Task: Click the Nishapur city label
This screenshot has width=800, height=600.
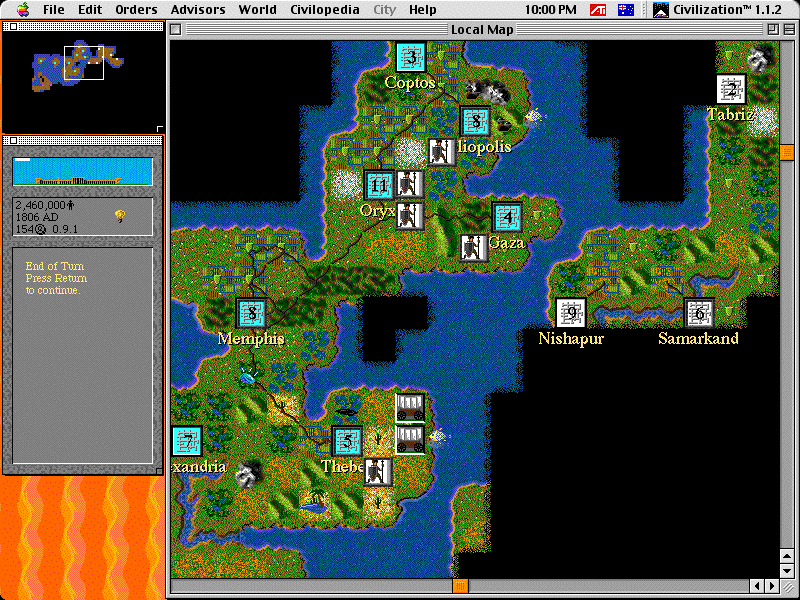Action: pos(571,338)
